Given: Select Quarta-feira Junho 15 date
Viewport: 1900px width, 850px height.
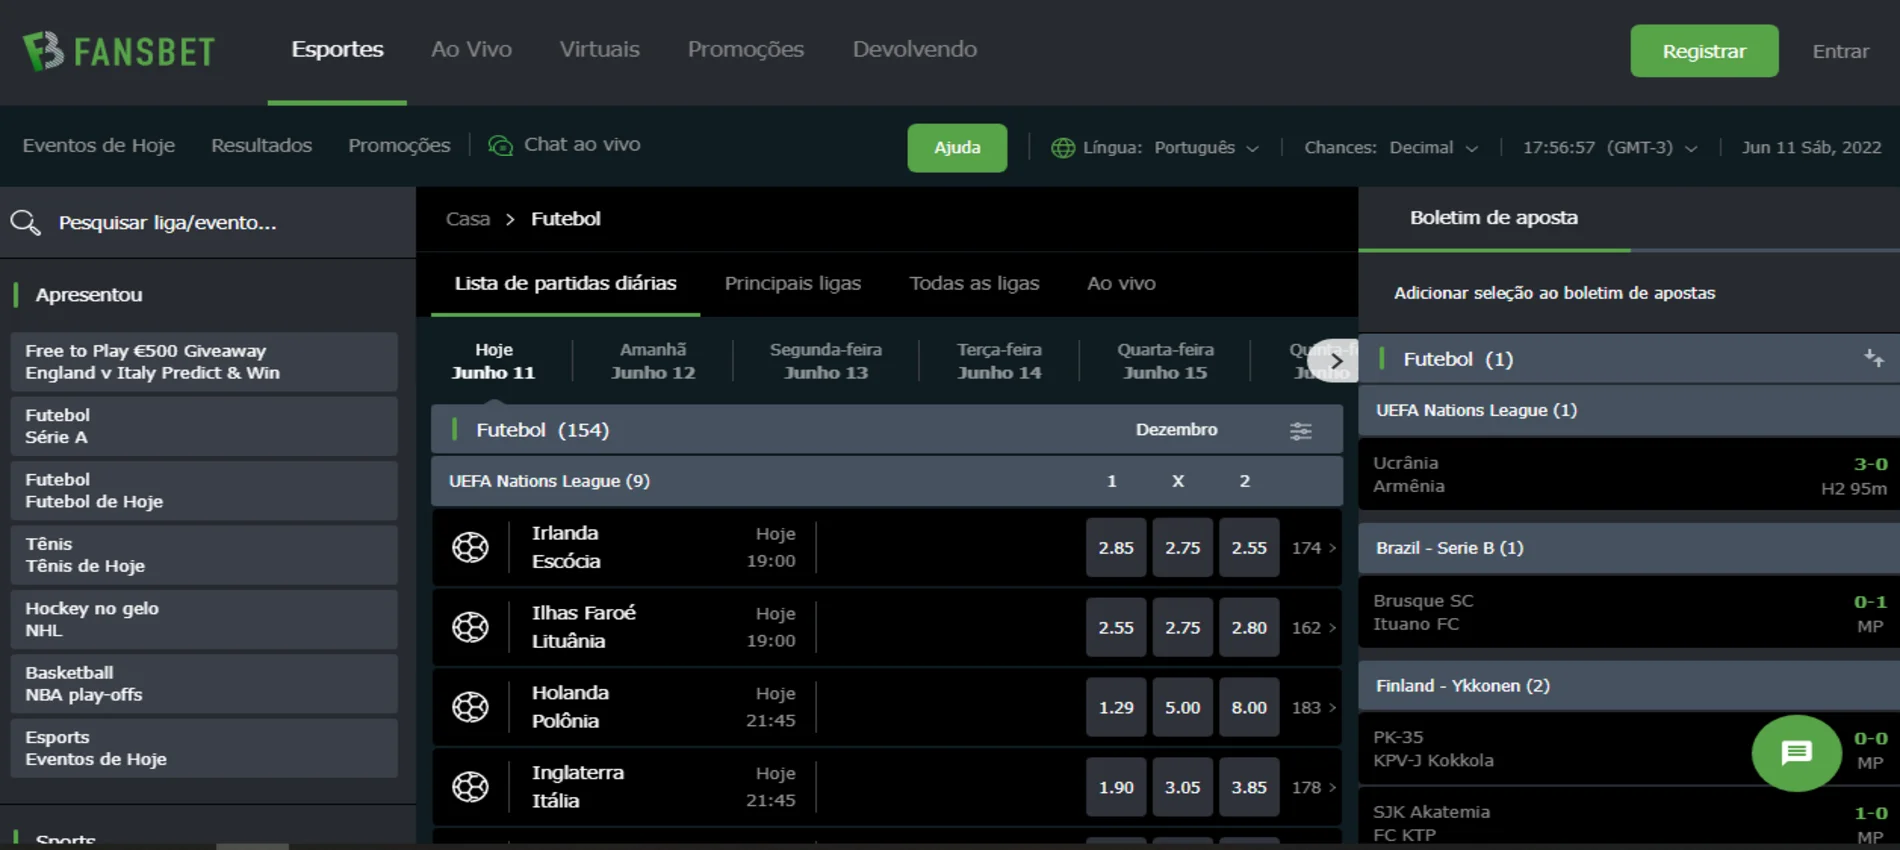Looking at the screenshot, I should point(1165,361).
